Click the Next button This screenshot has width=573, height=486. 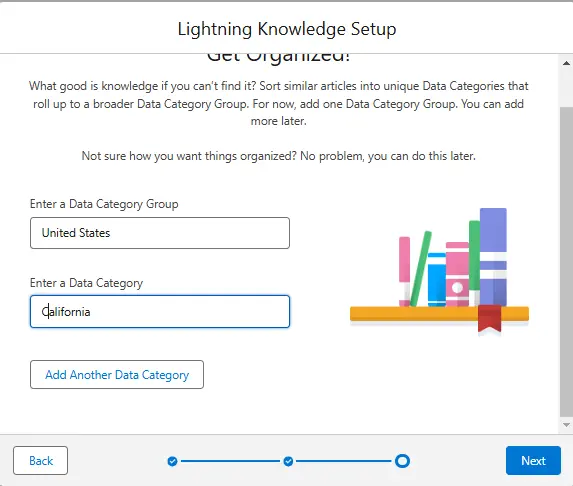tap(533, 460)
